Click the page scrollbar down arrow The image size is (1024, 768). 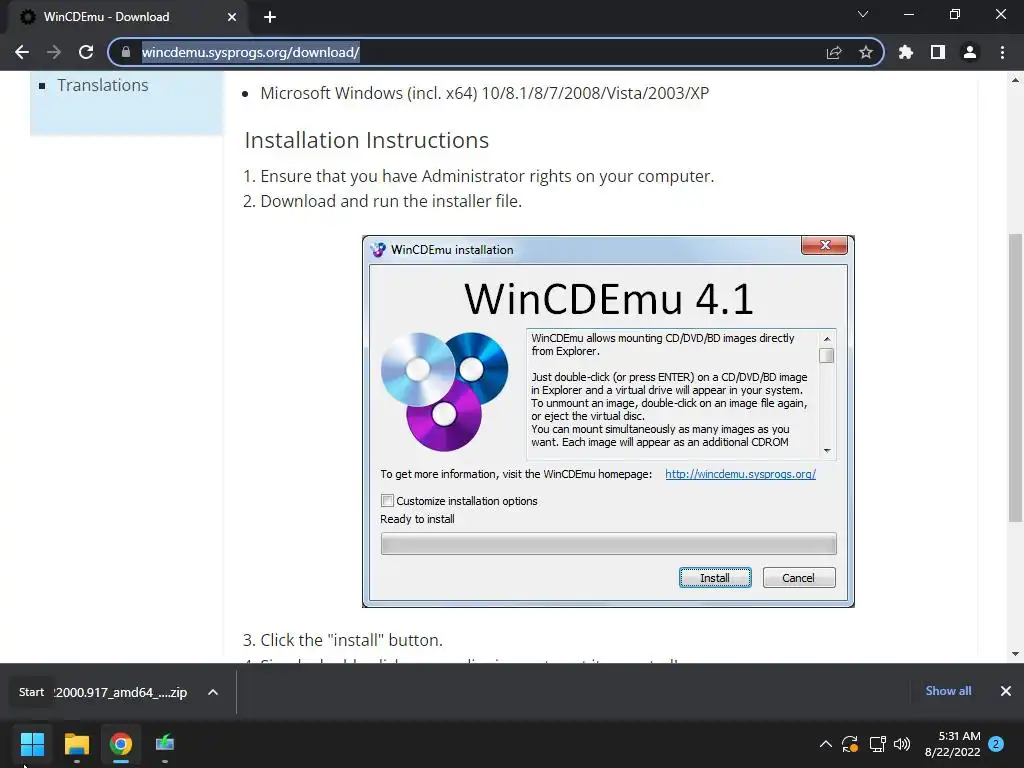[x=1015, y=654]
